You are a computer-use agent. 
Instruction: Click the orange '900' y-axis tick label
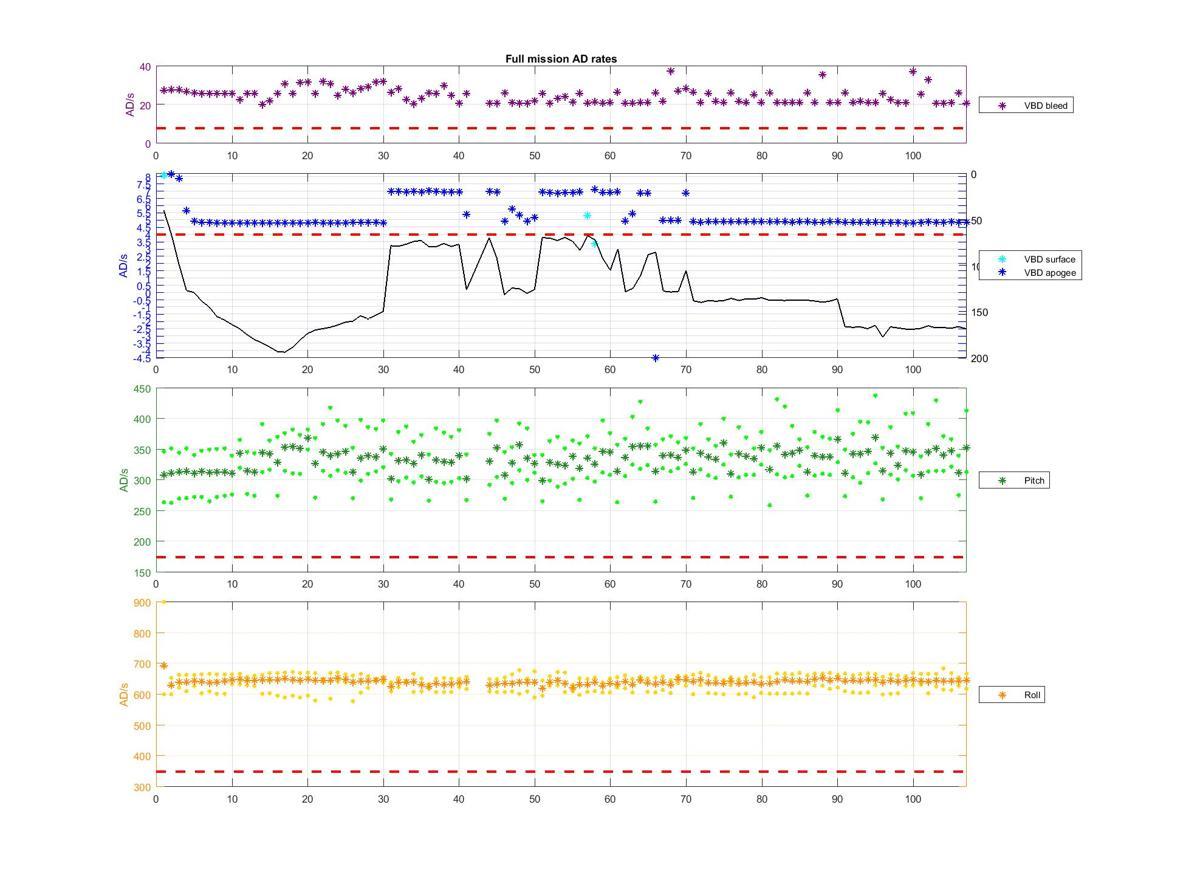142,603
